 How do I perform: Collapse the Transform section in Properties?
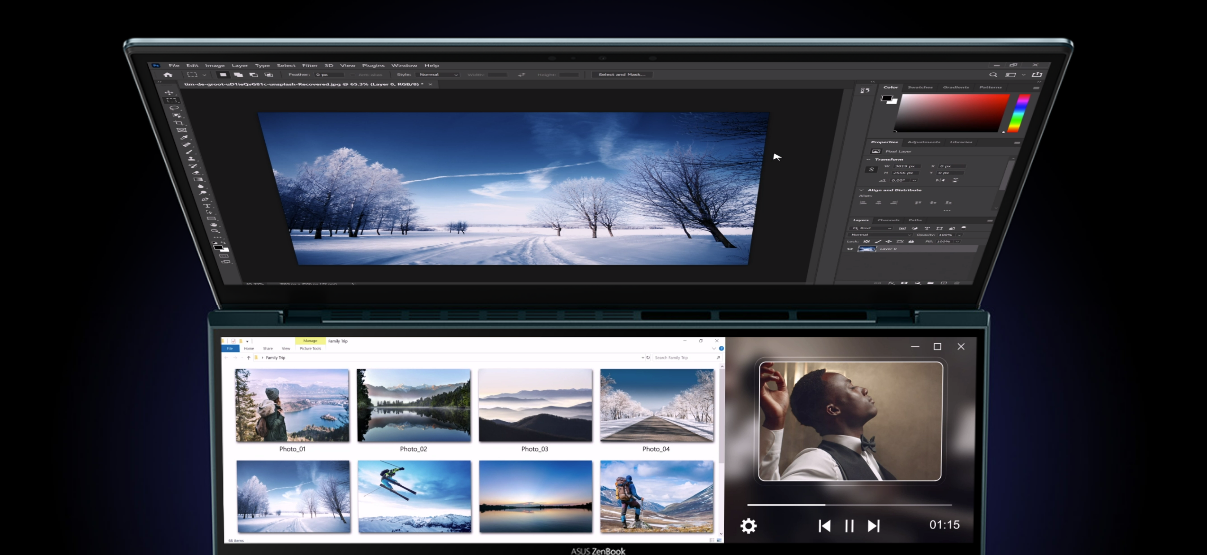coord(869,160)
